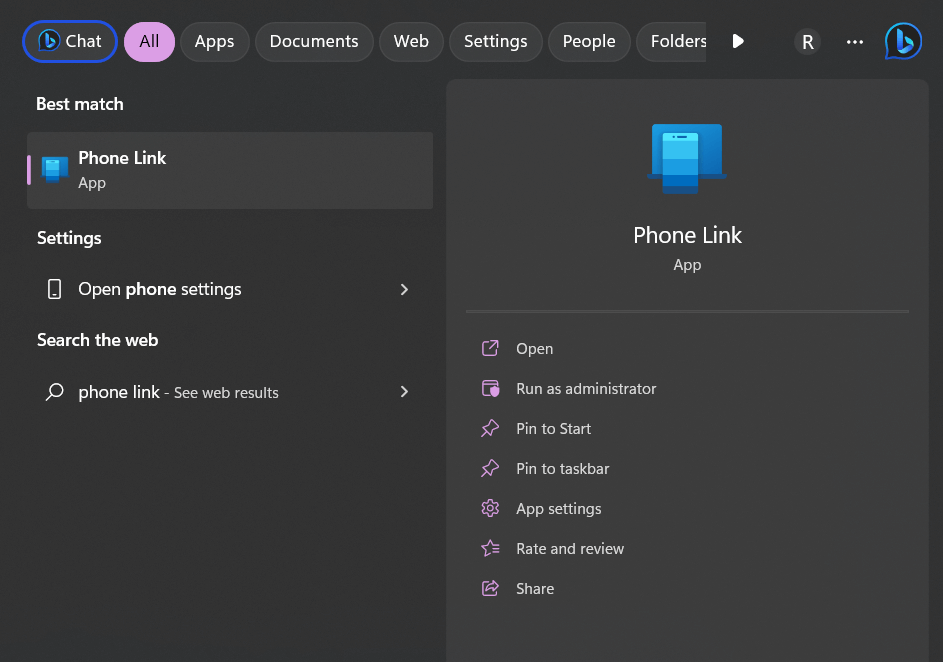Launch Bing from the top-right icon
Image resolution: width=943 pixels, height=662 pixels.
point(903,41)
